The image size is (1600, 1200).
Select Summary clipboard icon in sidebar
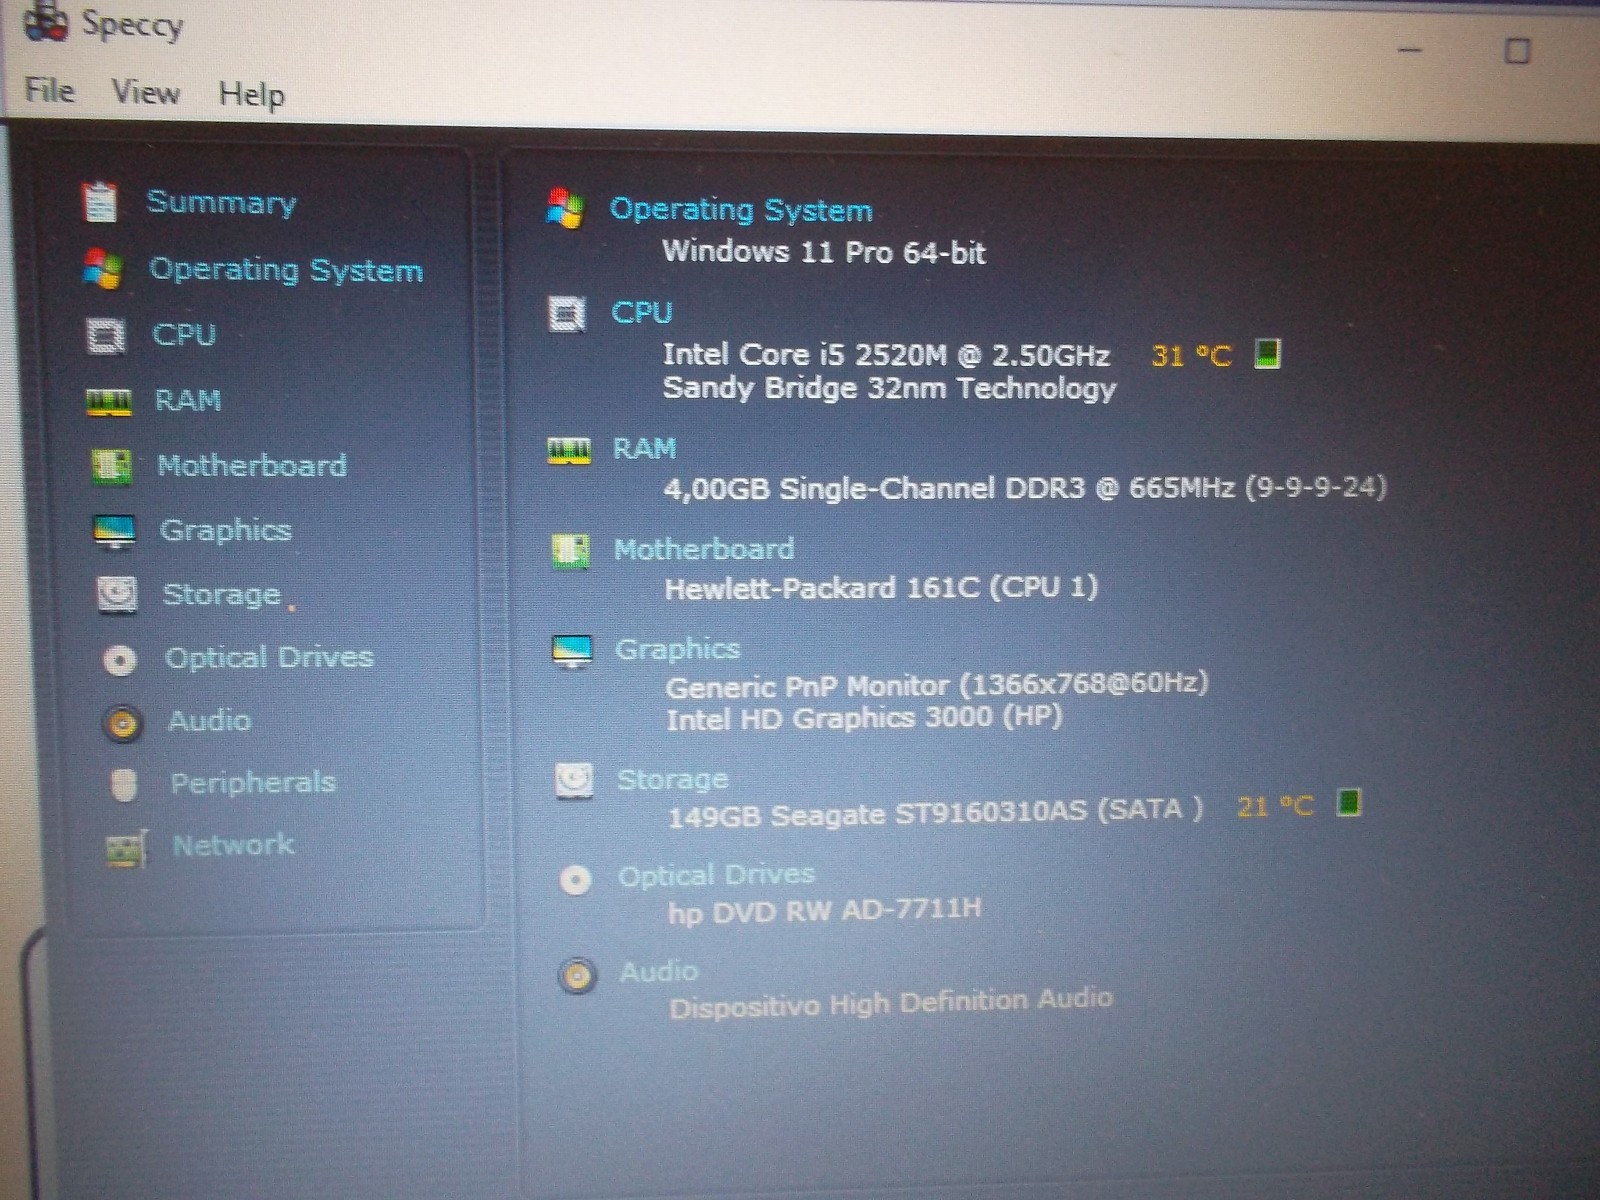click(100, 202)
